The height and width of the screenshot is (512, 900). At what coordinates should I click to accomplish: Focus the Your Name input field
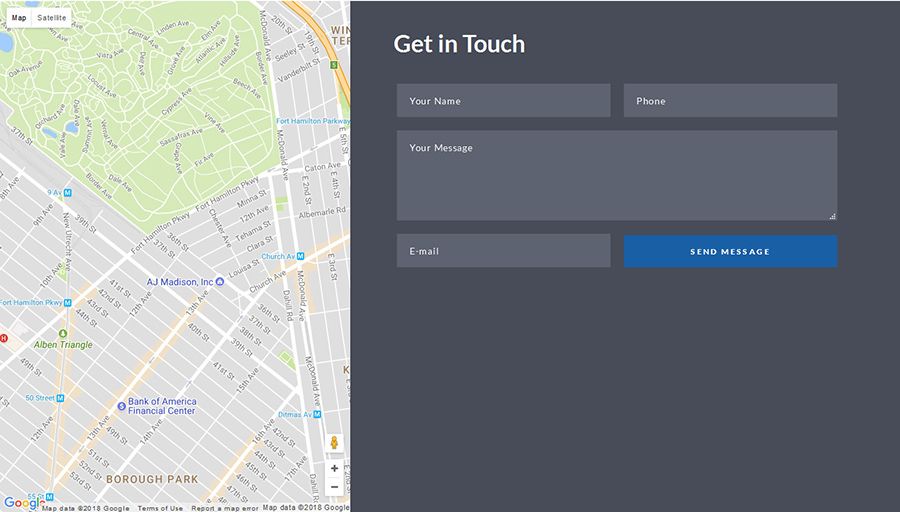[503, 100]
